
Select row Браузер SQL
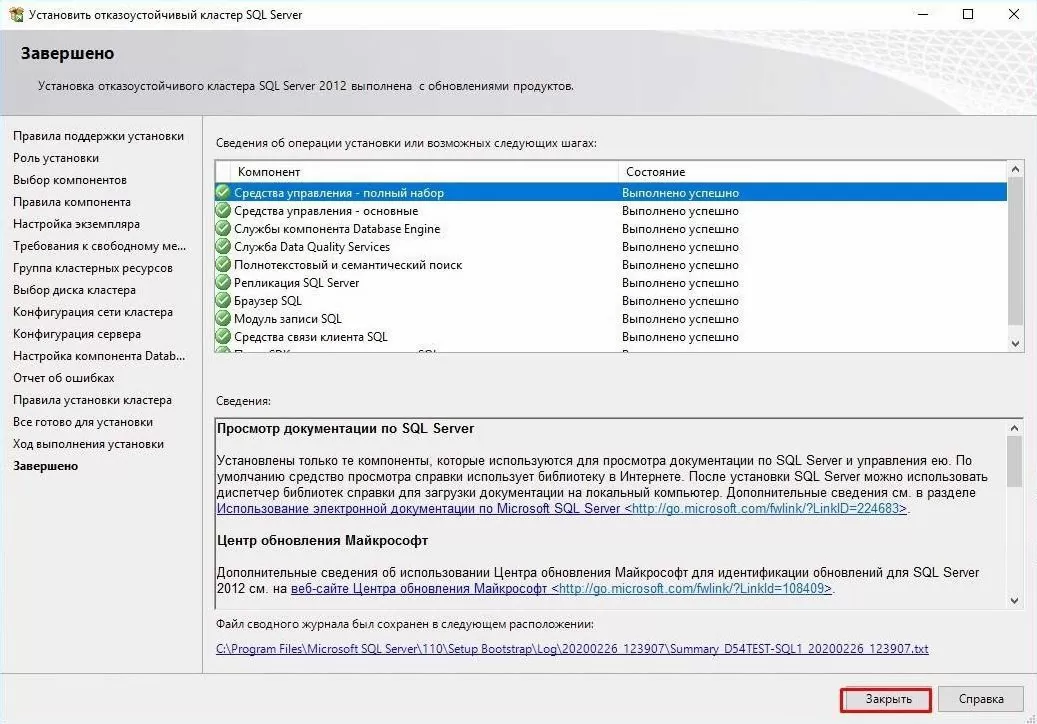pos(611,300)
